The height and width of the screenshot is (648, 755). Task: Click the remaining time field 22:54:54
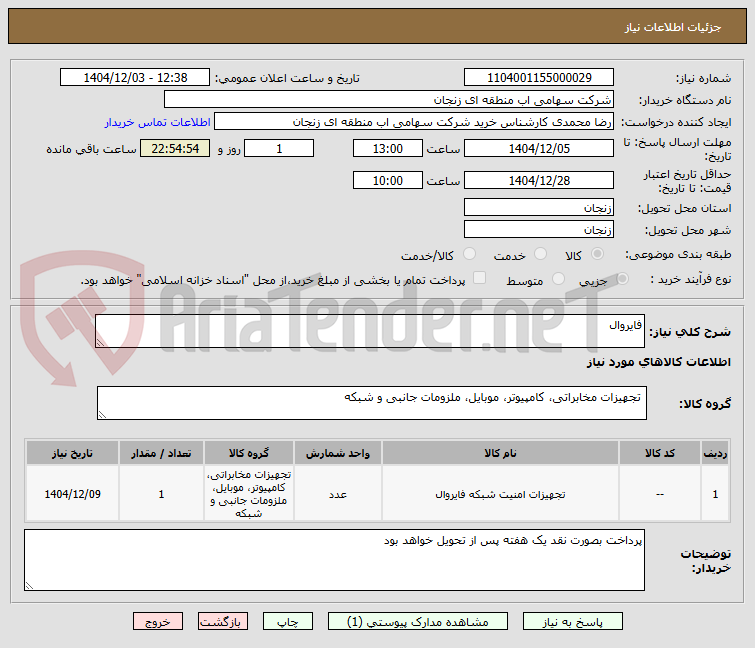[x=175, y=148]
